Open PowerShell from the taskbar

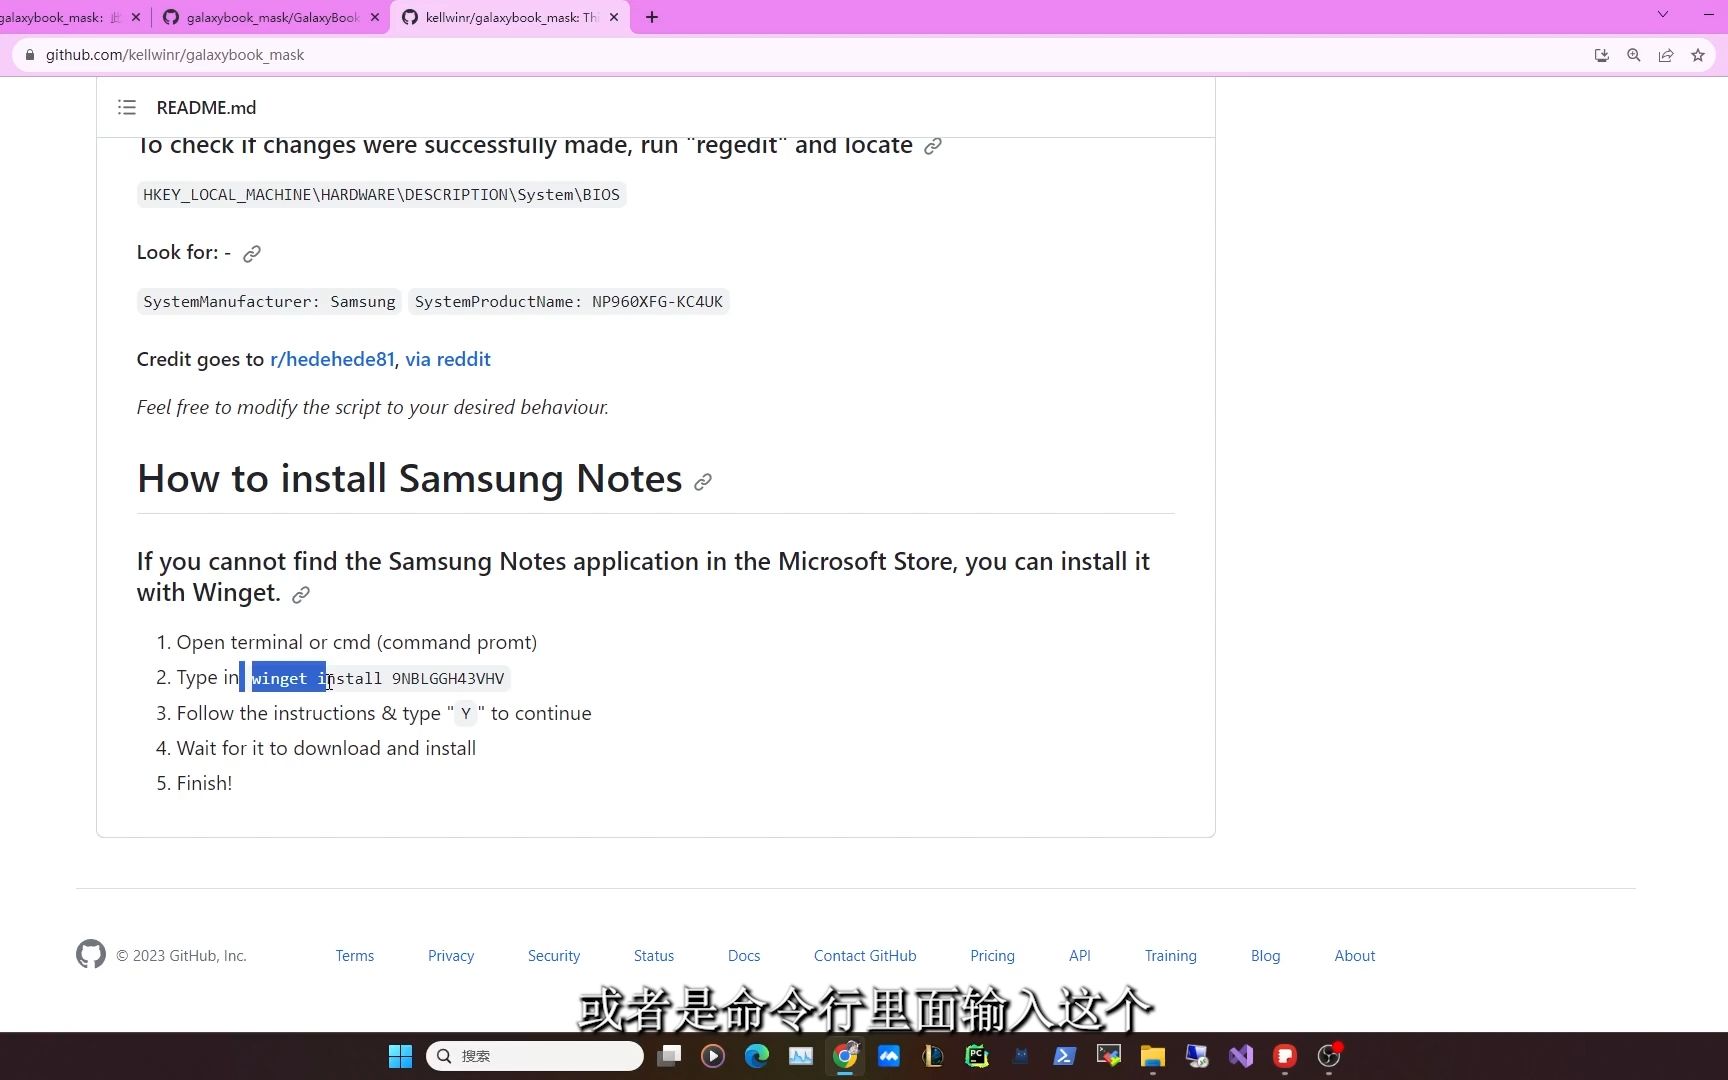(x=1065, y=1056)
